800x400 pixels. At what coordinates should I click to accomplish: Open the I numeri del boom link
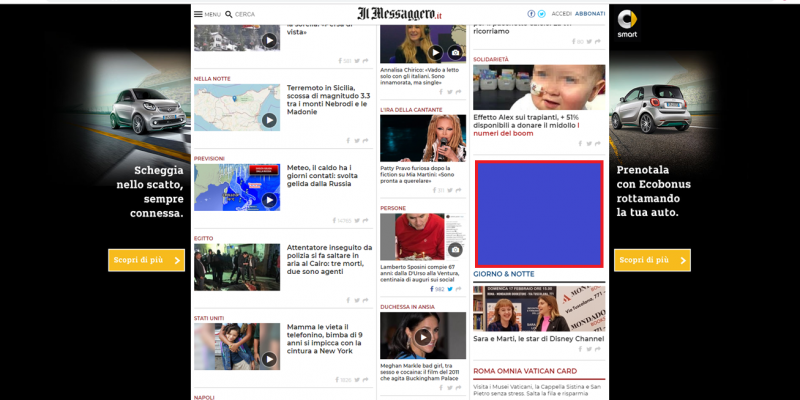tap(527, 129)
